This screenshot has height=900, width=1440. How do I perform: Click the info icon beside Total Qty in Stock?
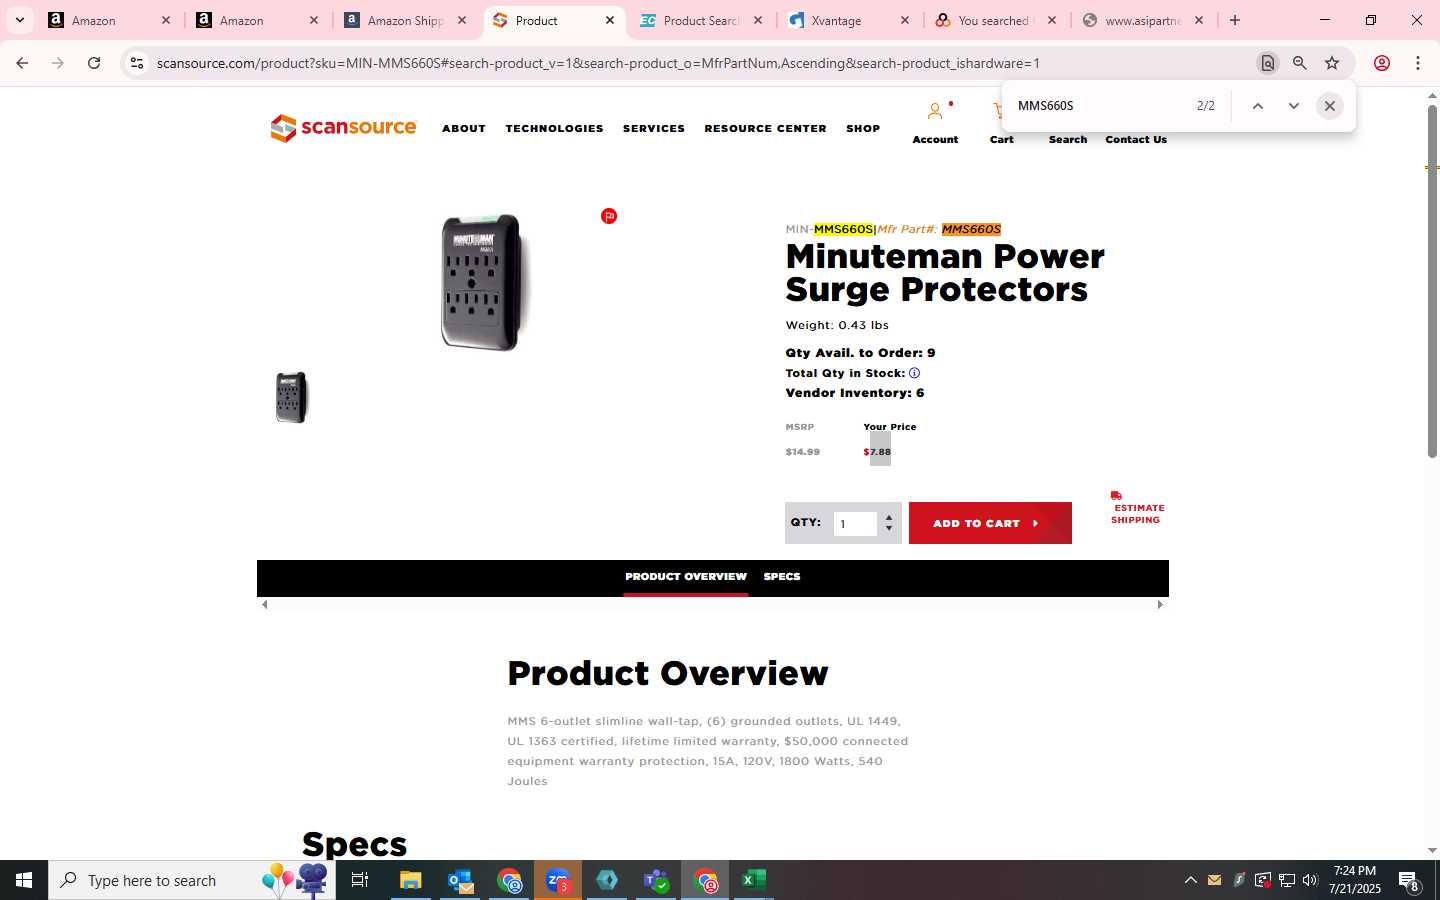click(914, 373)
